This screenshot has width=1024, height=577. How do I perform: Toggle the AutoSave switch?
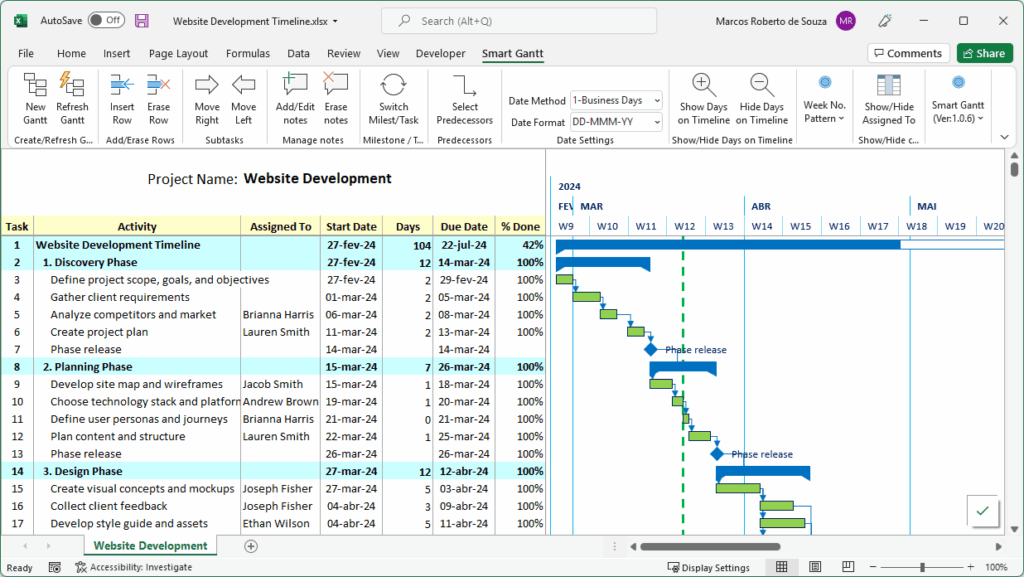pyautogui.click(x=106, y=20)
